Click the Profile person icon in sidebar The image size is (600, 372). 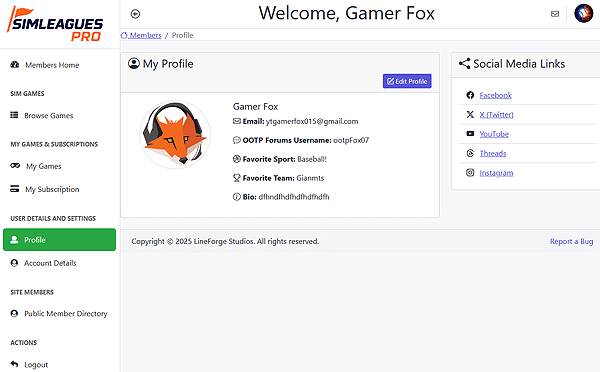[14, 240]
